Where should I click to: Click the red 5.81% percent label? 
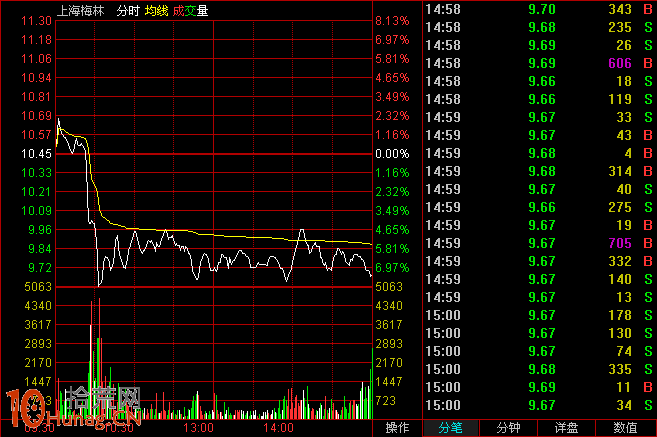(392, 59)
